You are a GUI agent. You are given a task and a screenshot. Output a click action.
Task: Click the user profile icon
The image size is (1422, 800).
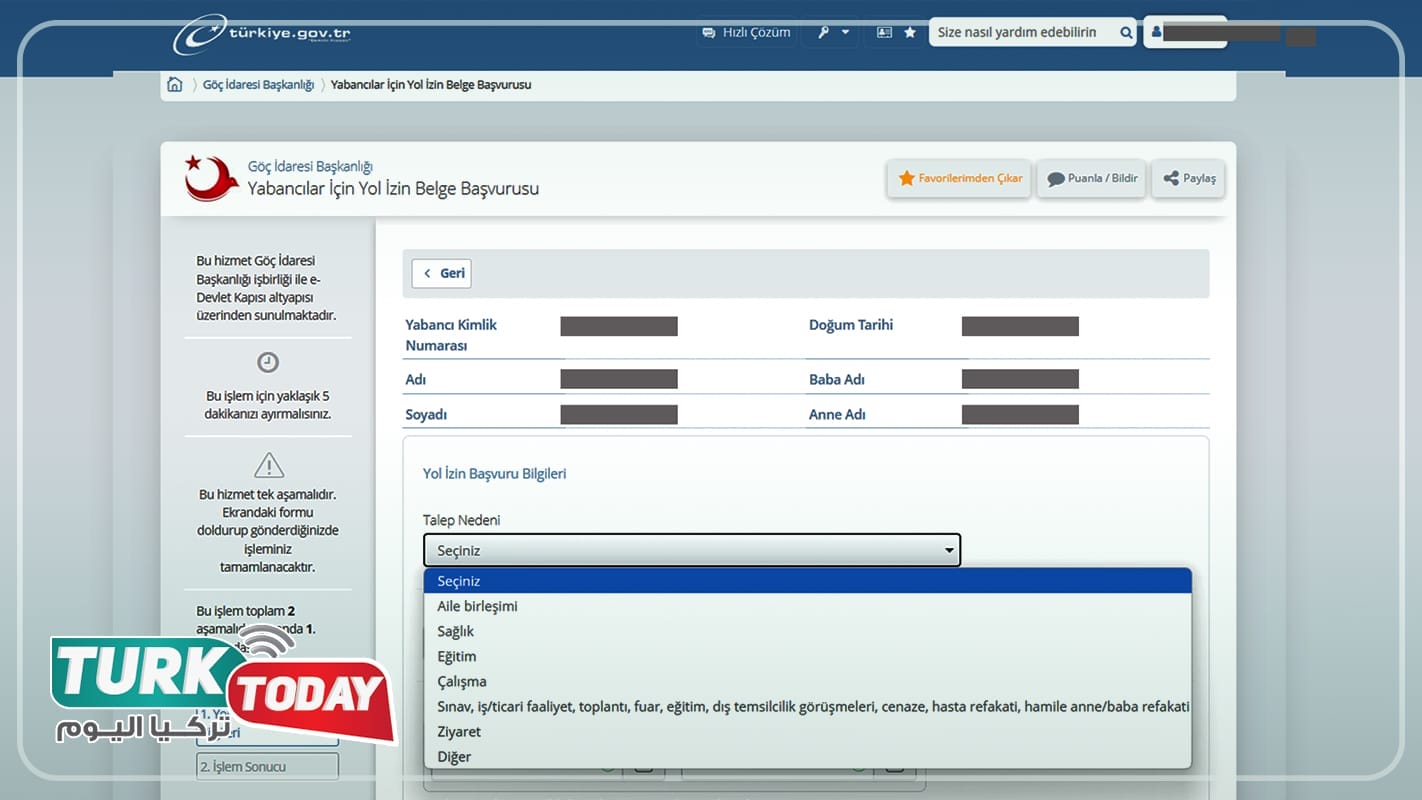pos(1157,32)
